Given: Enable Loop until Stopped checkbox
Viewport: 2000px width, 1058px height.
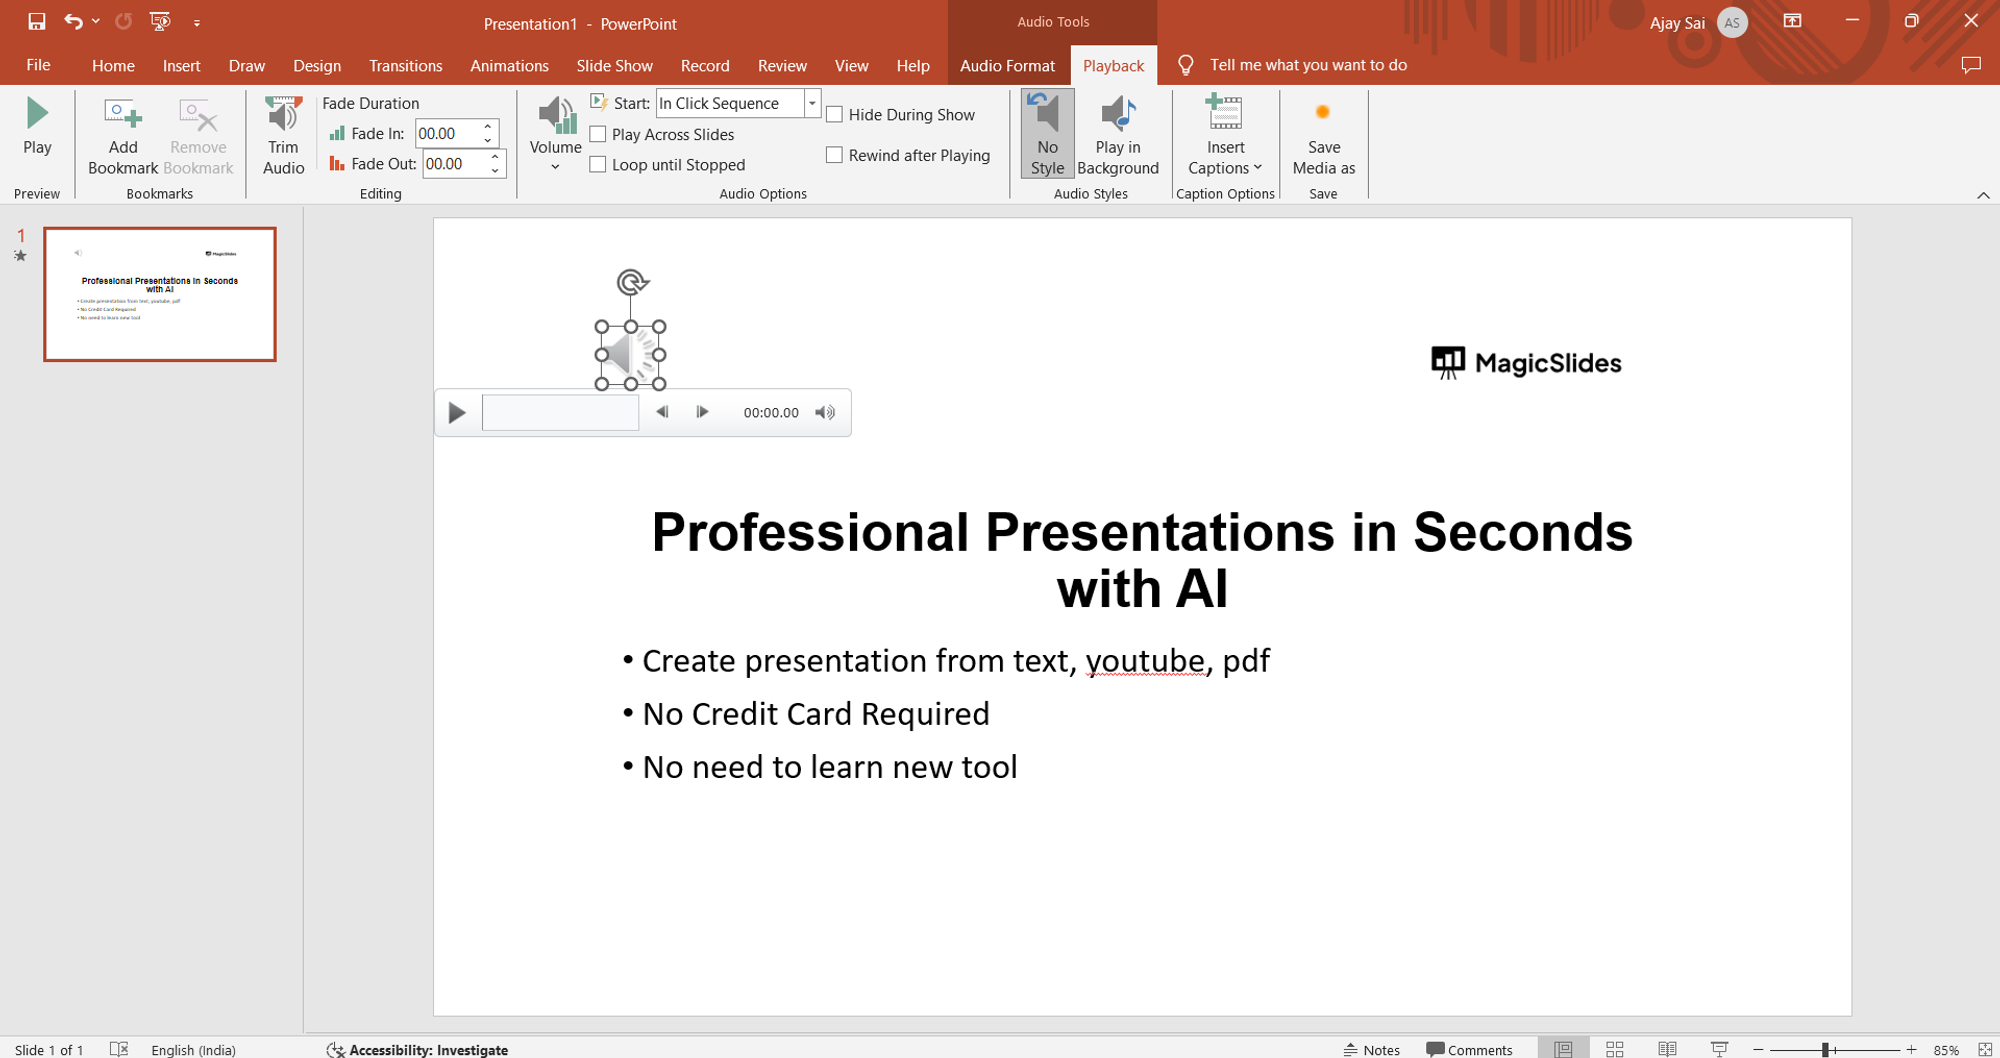Looking at the screenshot, I should [598, 164].
